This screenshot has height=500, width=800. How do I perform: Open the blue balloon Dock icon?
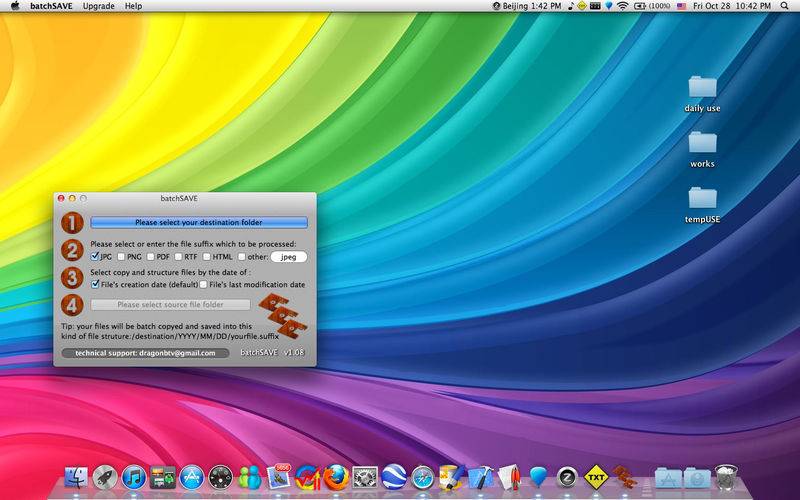[538, 478]
